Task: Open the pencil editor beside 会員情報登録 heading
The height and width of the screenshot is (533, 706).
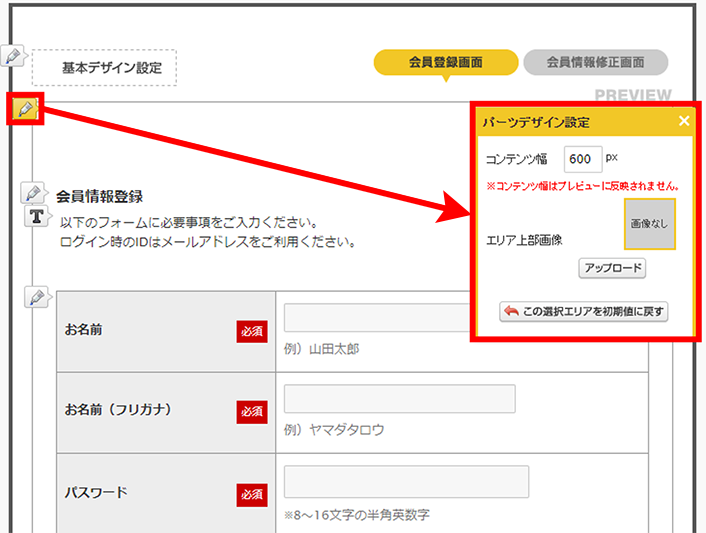Action: click(x=33, y=193)
